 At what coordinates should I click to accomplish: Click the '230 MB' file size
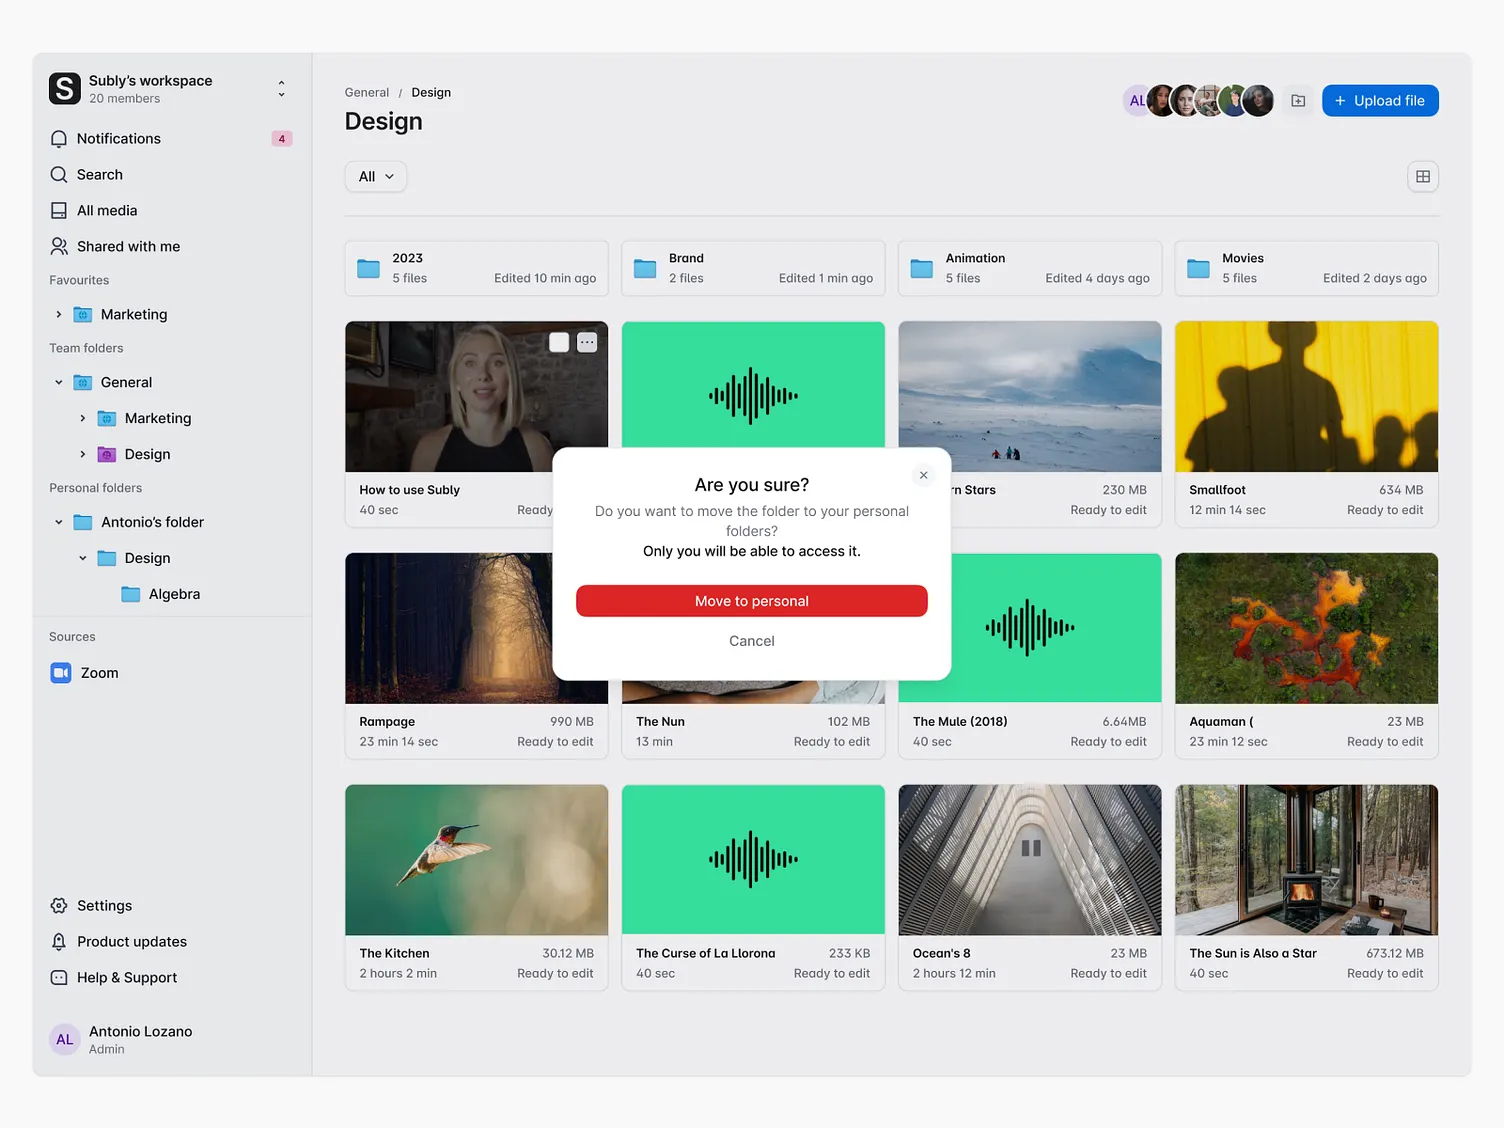pos(1124,490)
